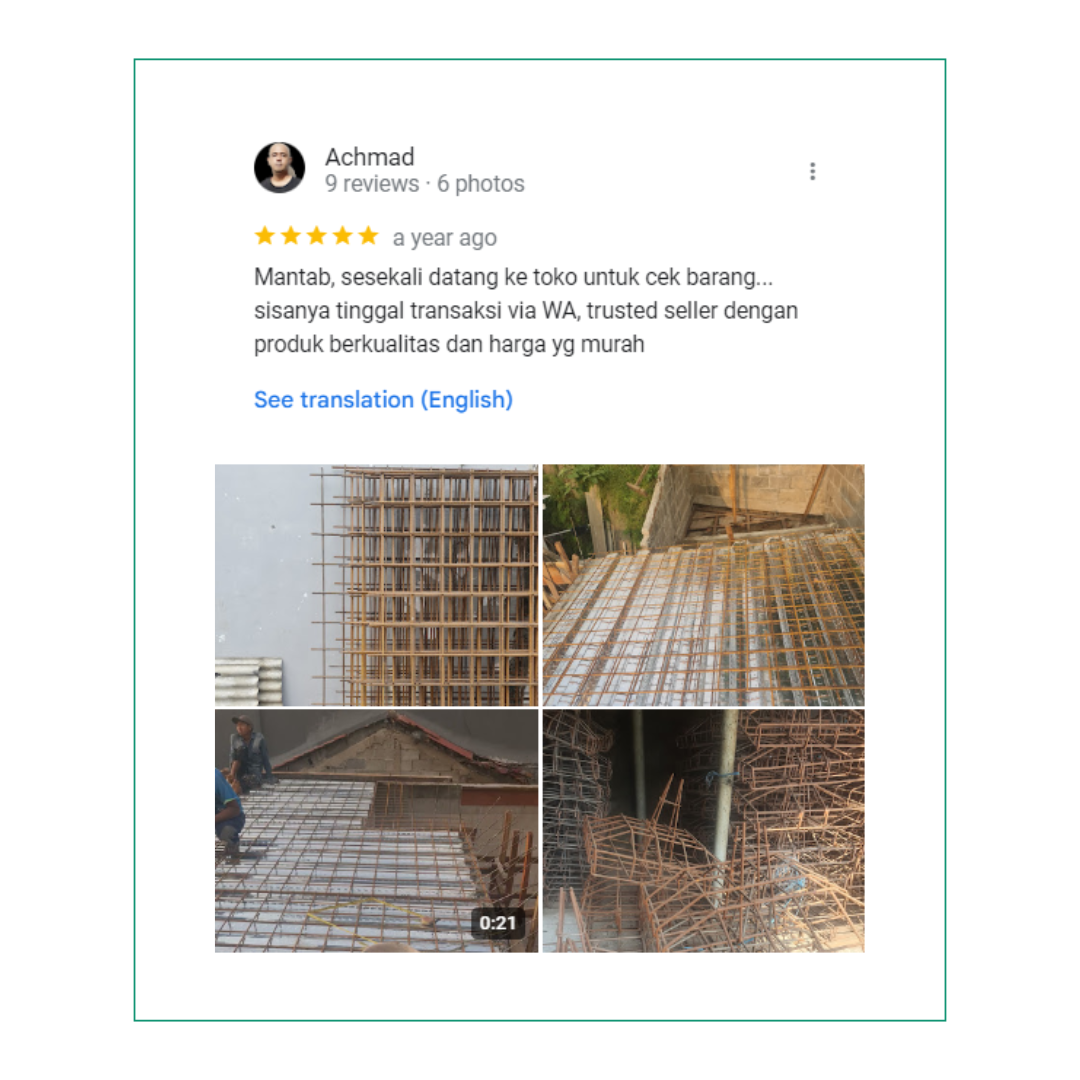The image size is (1080, 1080).
Task: Open the See translation (English) link
Action: (384, 399)
